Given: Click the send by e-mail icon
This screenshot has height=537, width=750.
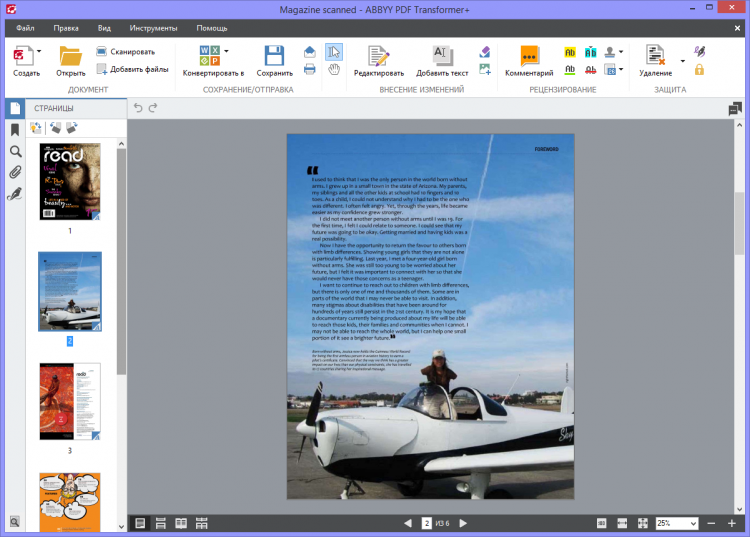Looking at the screenshot, I should click(309, 52).
